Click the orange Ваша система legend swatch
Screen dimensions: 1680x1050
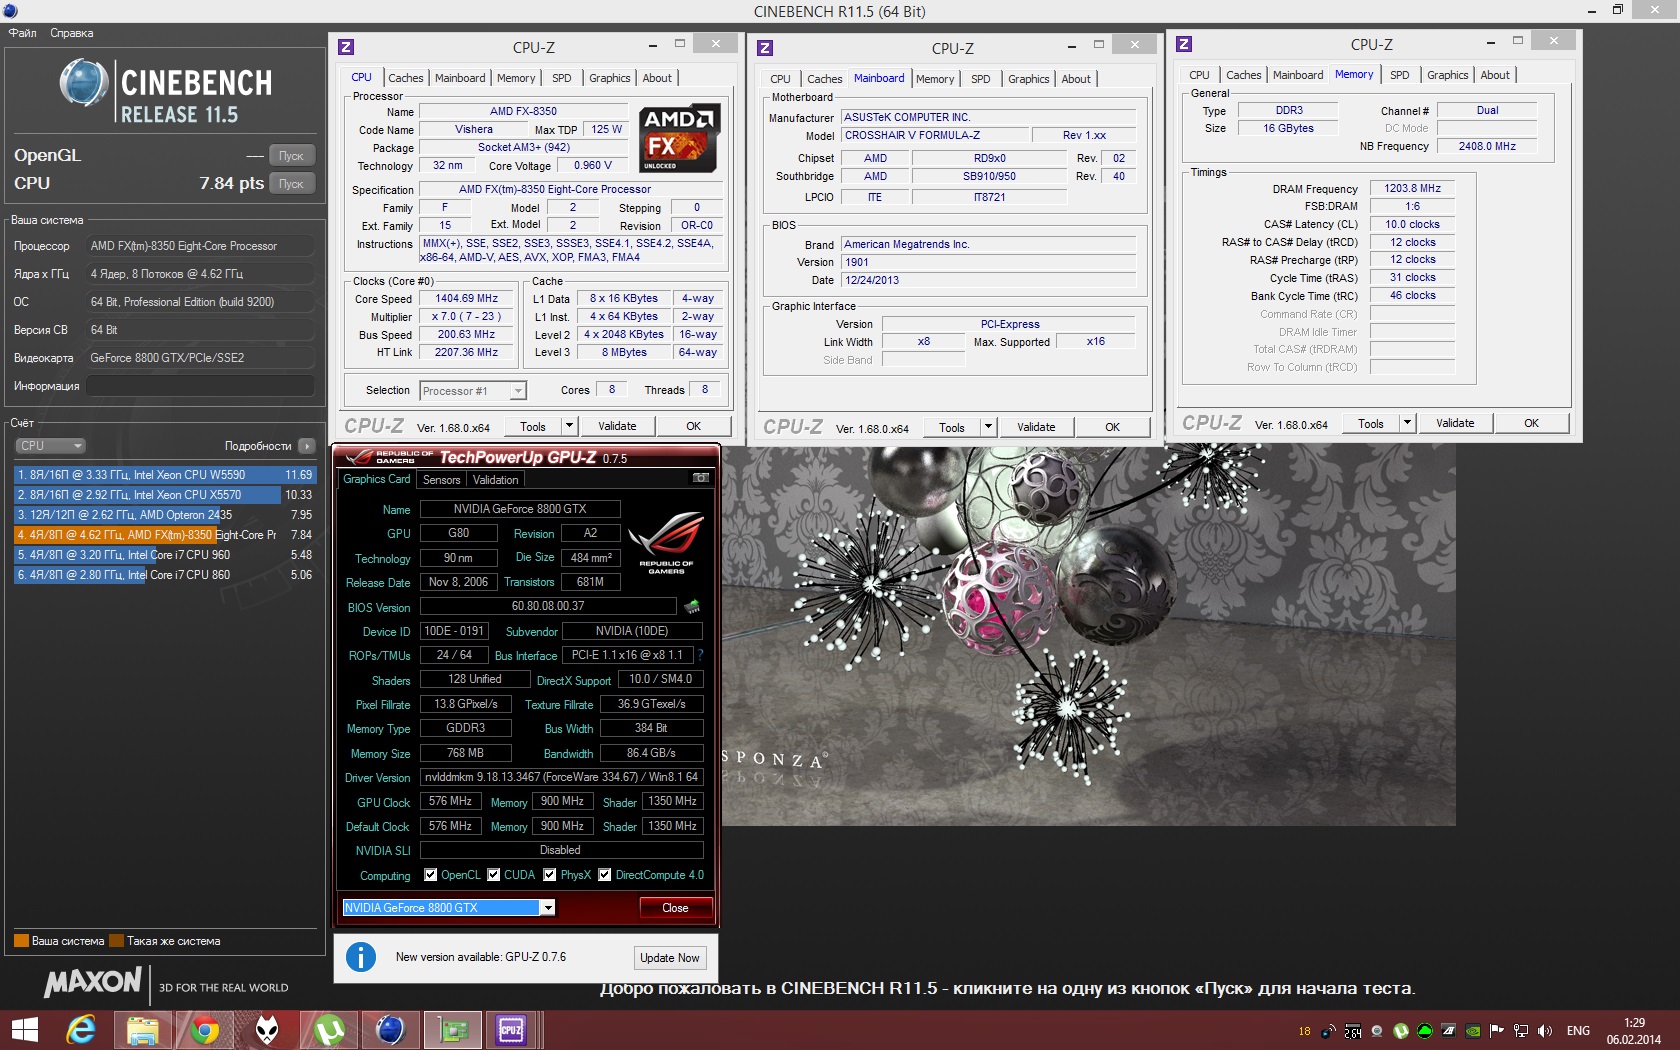21,941
